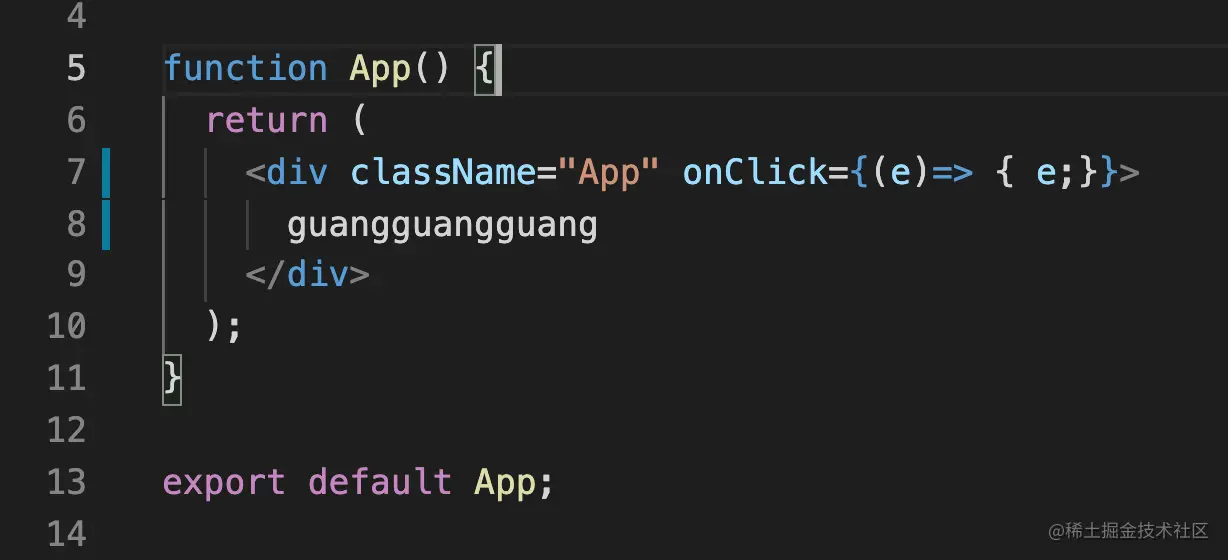
Task: Click the opening div tag name
Action: pos(297,172)
